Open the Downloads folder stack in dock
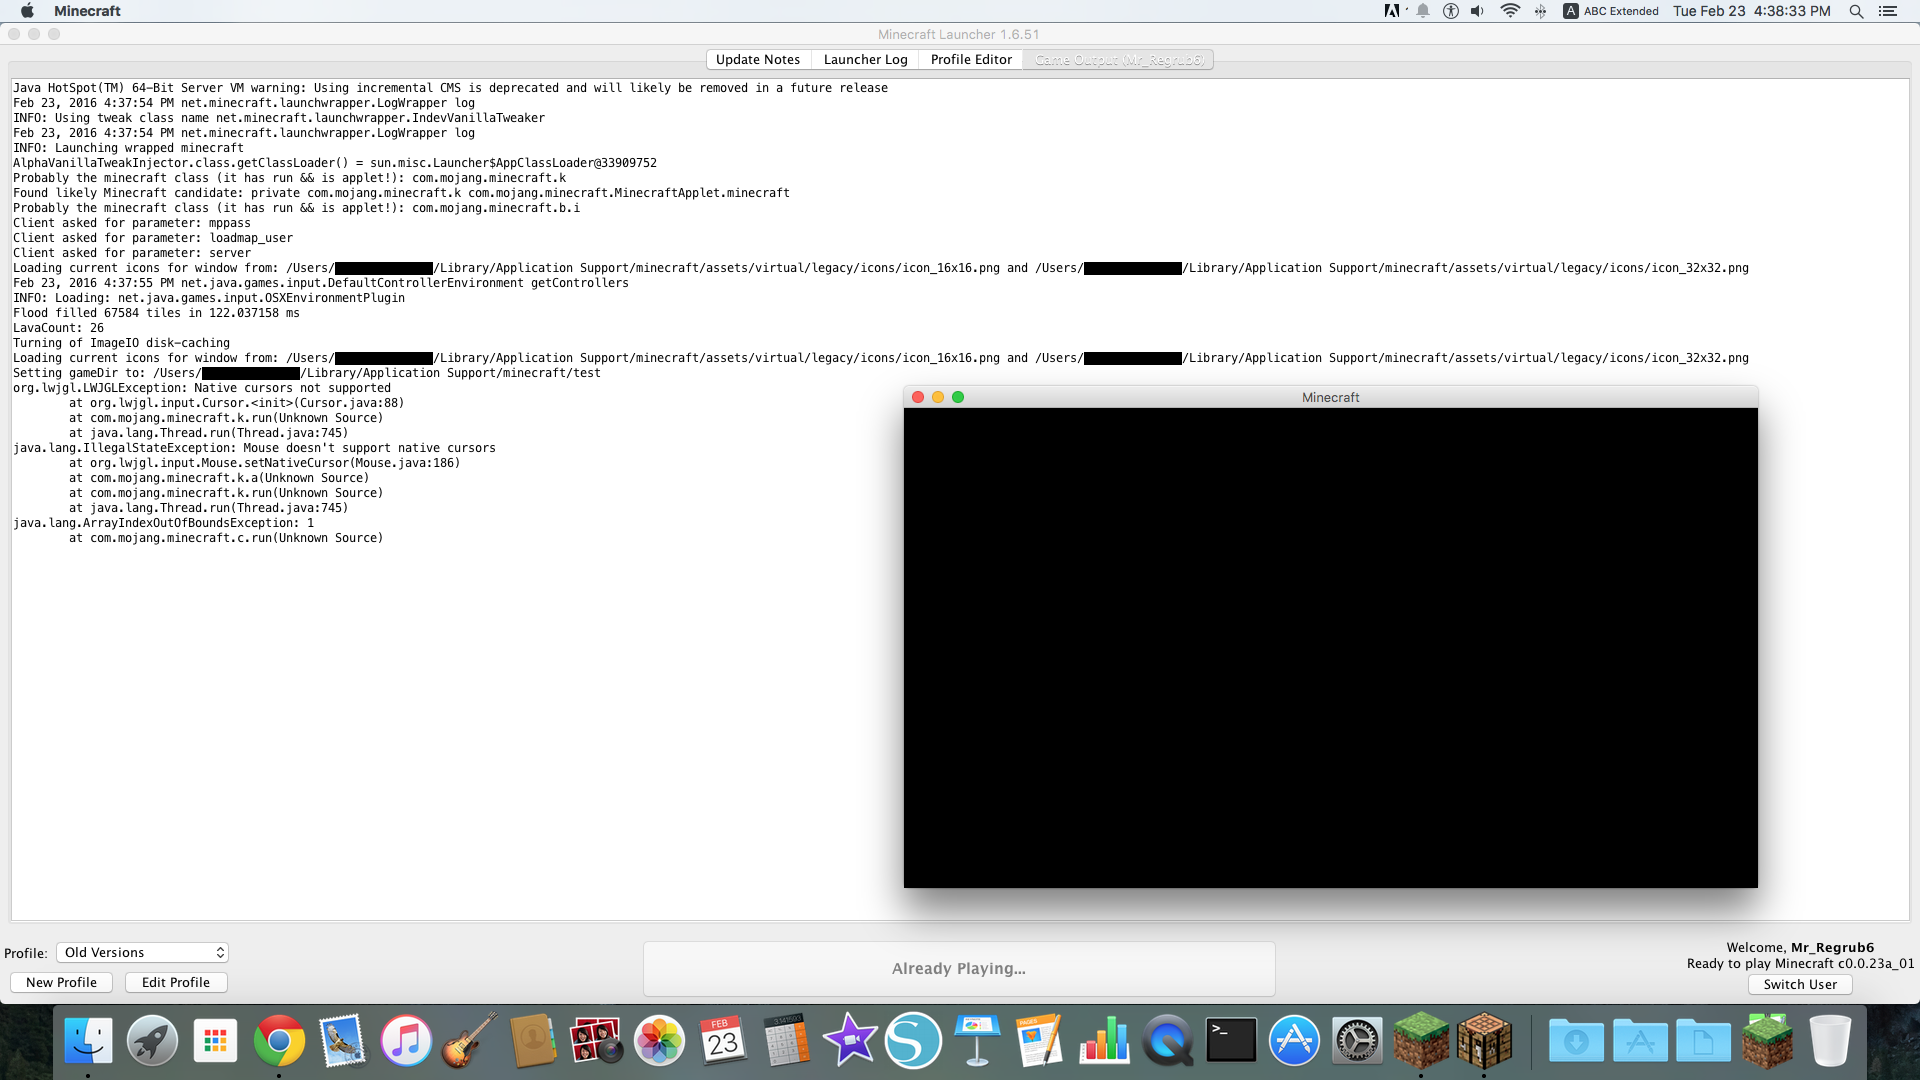 coord(1576,1041)
